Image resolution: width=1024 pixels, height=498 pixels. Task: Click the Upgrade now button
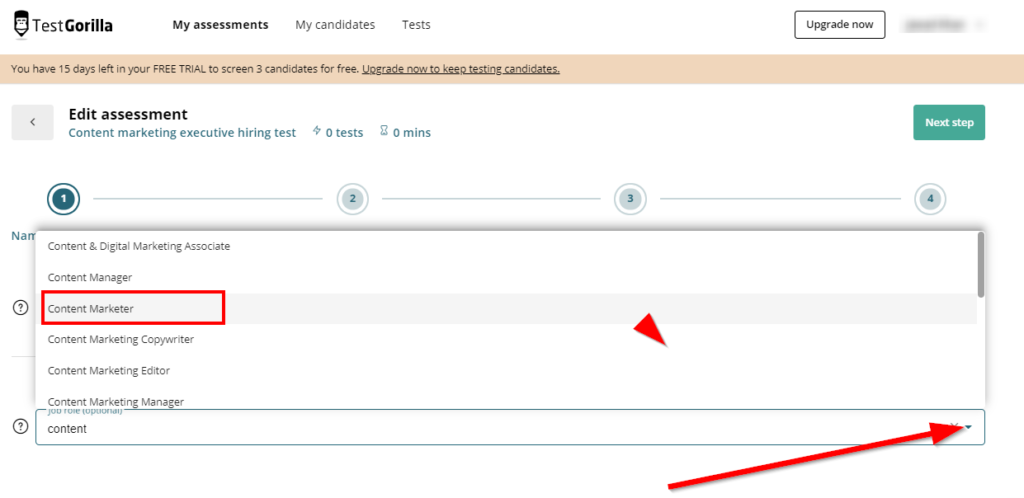[x=839, y=25]
